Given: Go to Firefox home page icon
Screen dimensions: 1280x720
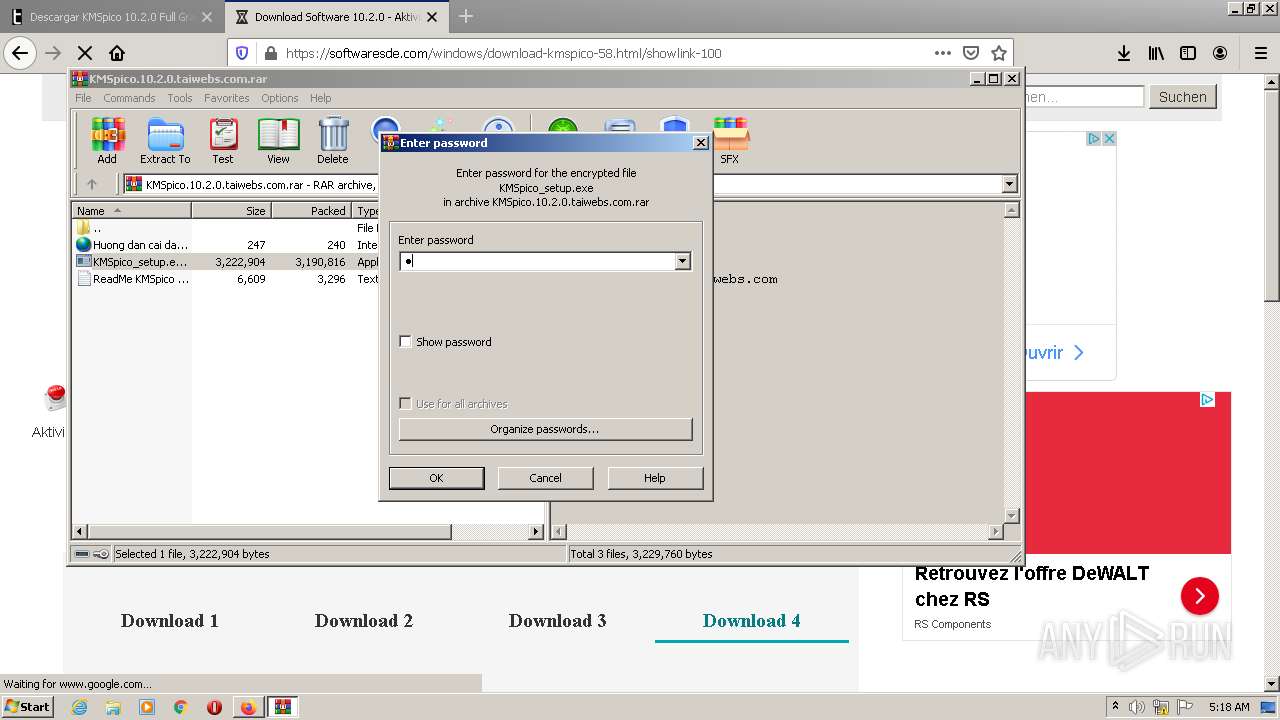Looking at the screenshot, I should point(117,53).
